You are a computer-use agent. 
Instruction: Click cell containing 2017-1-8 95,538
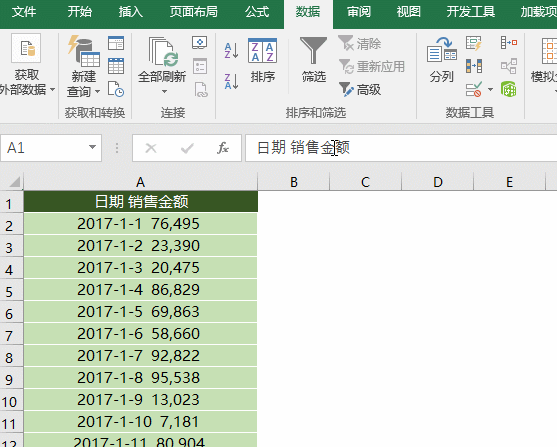point(141,378)
